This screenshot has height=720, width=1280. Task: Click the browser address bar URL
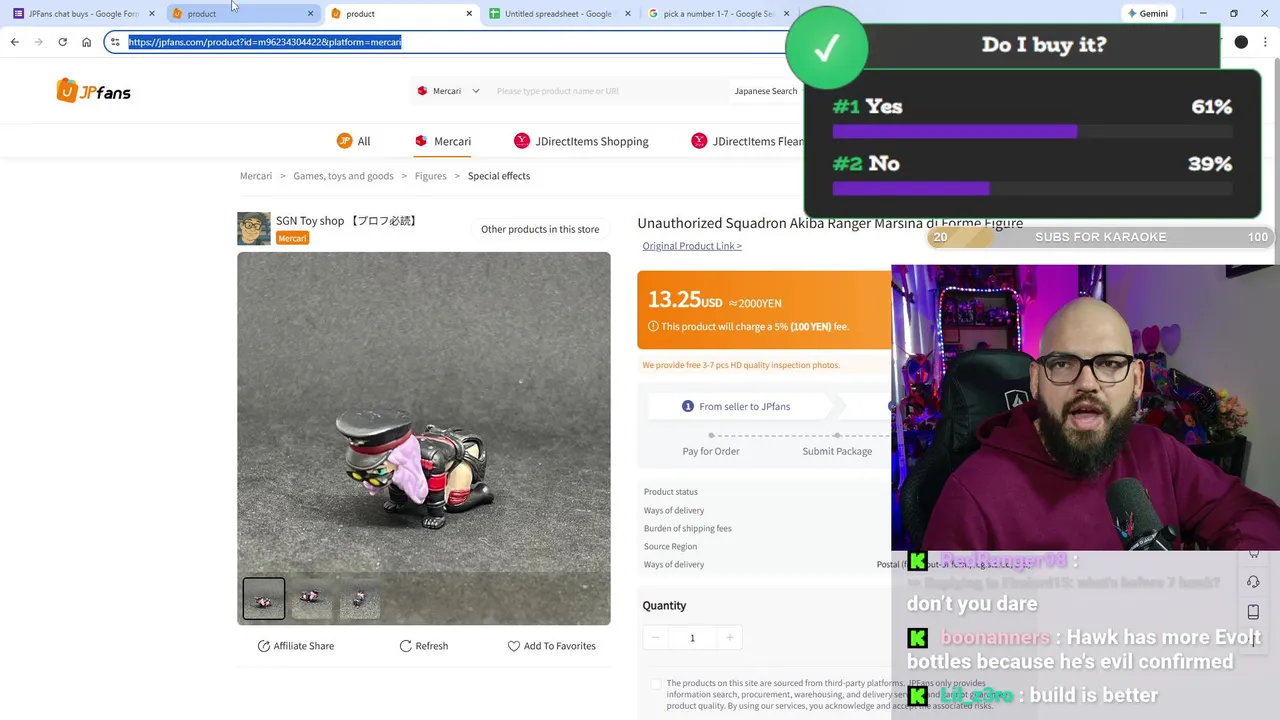pyautogui.click(x=264, y=42)
